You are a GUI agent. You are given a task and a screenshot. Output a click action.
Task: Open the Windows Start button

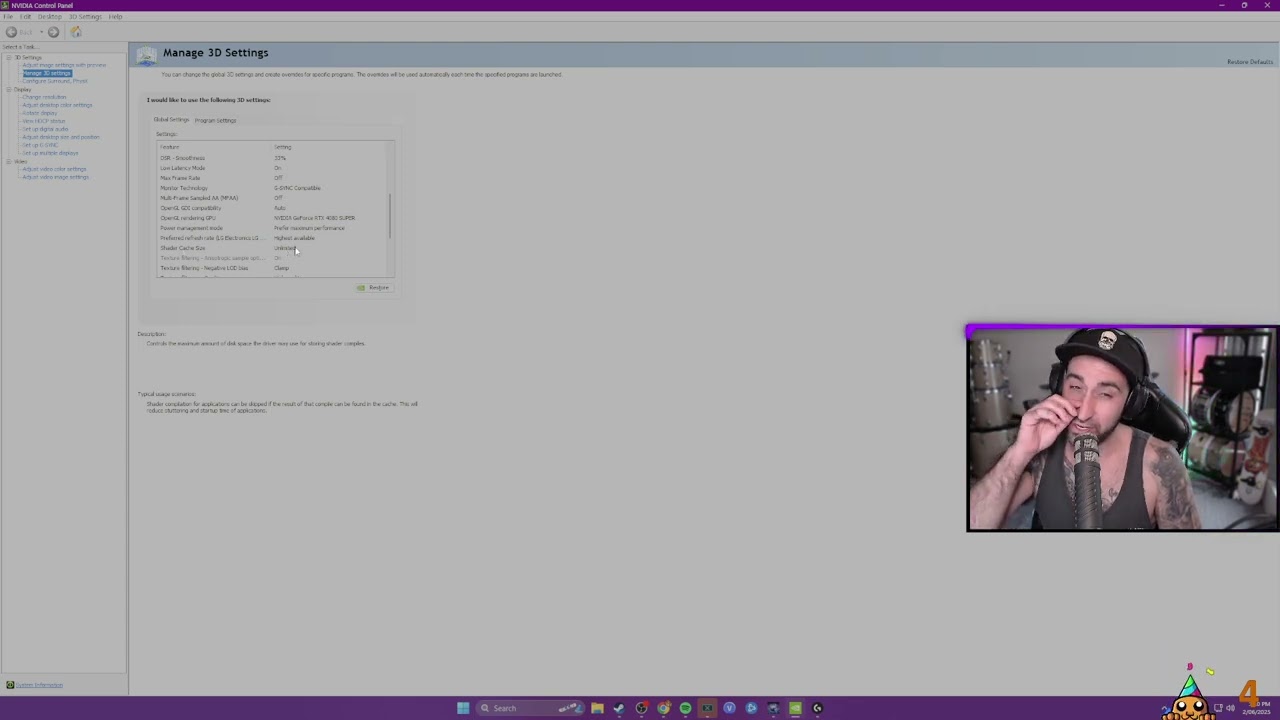pos(463,708)
